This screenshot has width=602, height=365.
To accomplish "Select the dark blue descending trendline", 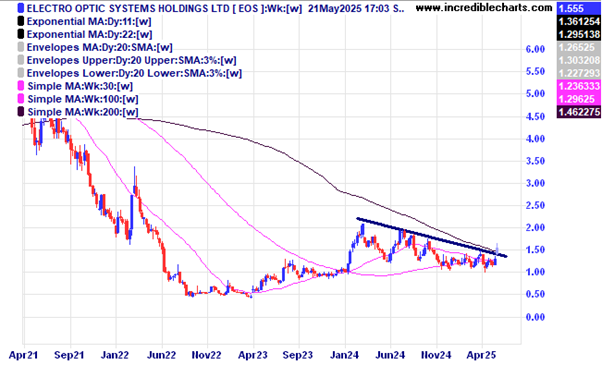I will (432, 237).
